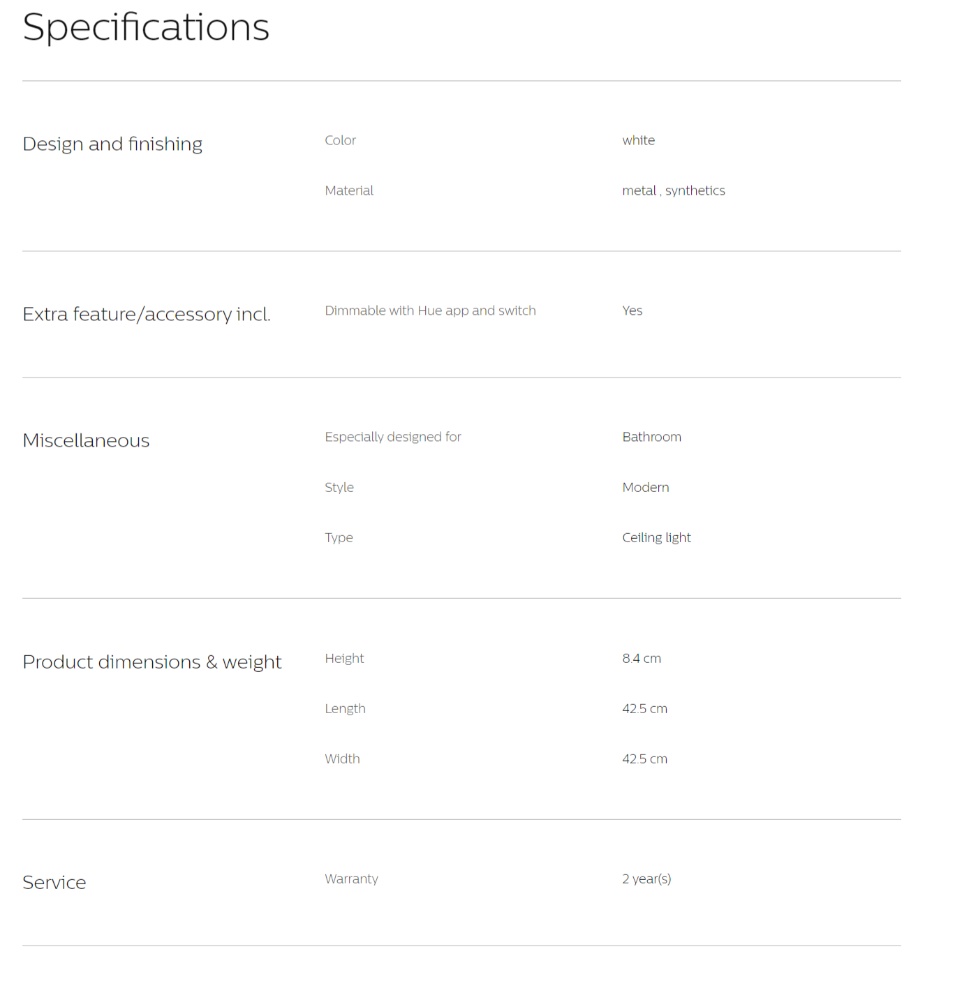Select the 2 year(s) warranty value
This screenshot has width=960, height=1000.
click(647, 879)
